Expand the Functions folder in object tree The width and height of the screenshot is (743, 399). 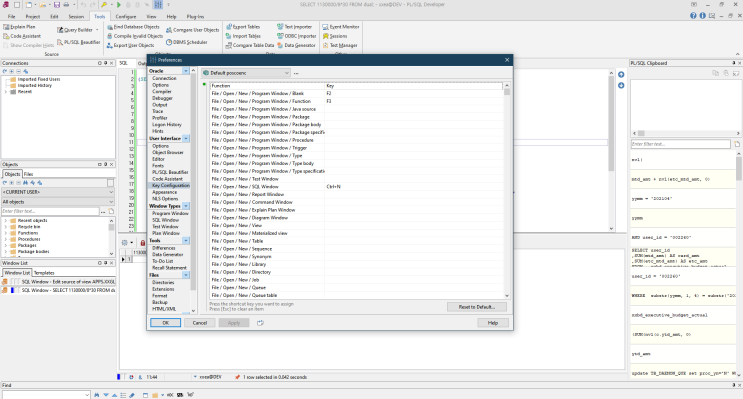click(x=6, y=233)
